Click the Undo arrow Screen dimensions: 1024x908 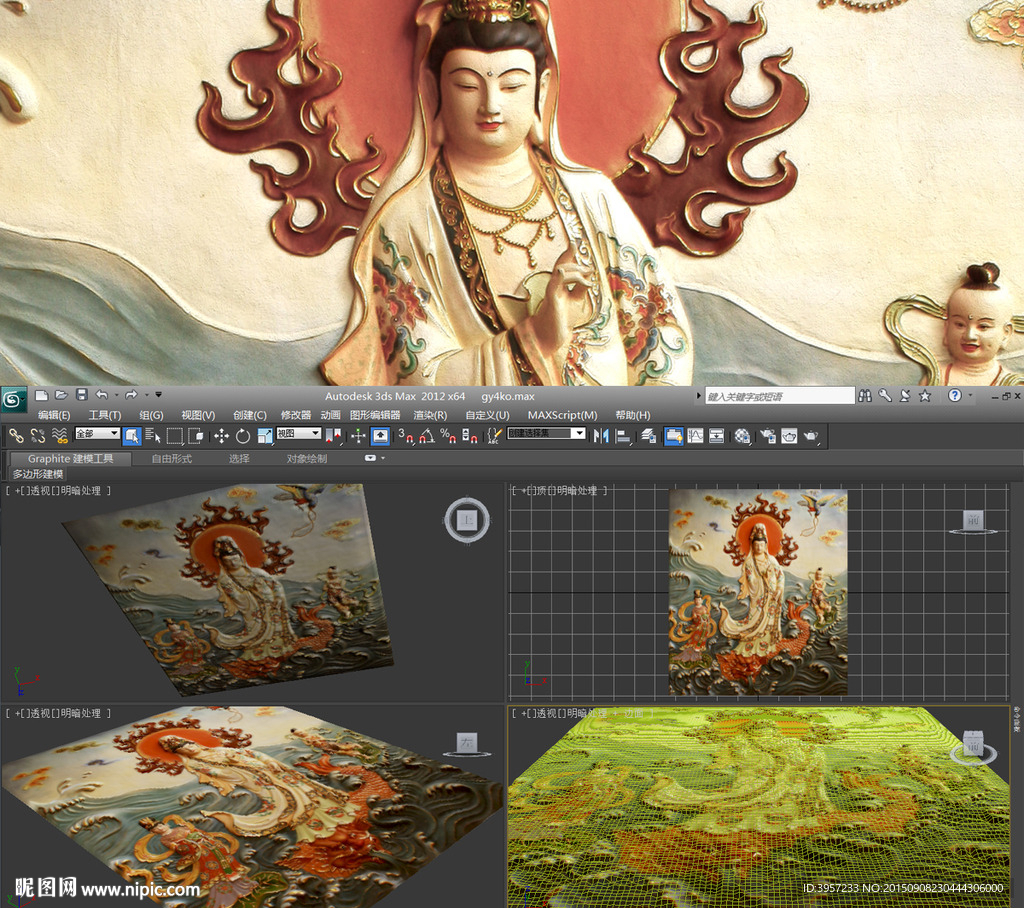tap(102, 395)
